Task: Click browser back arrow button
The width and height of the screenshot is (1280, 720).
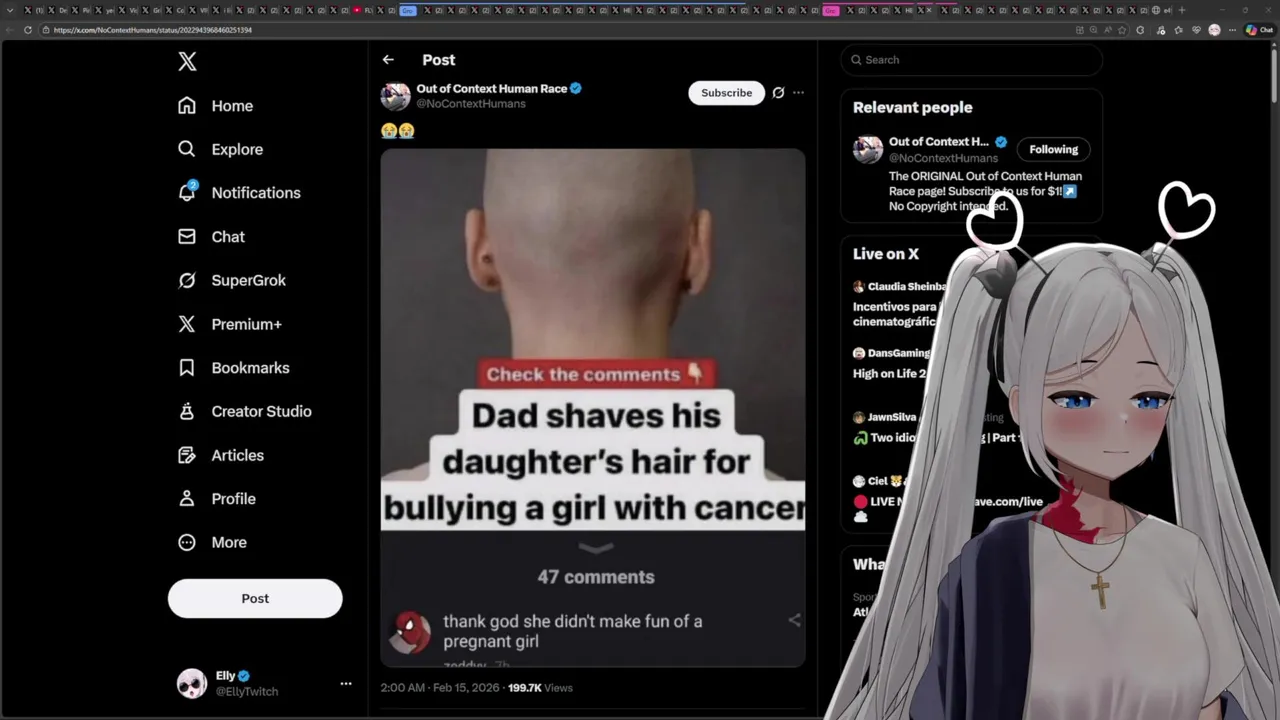Action: click(11, 30)
